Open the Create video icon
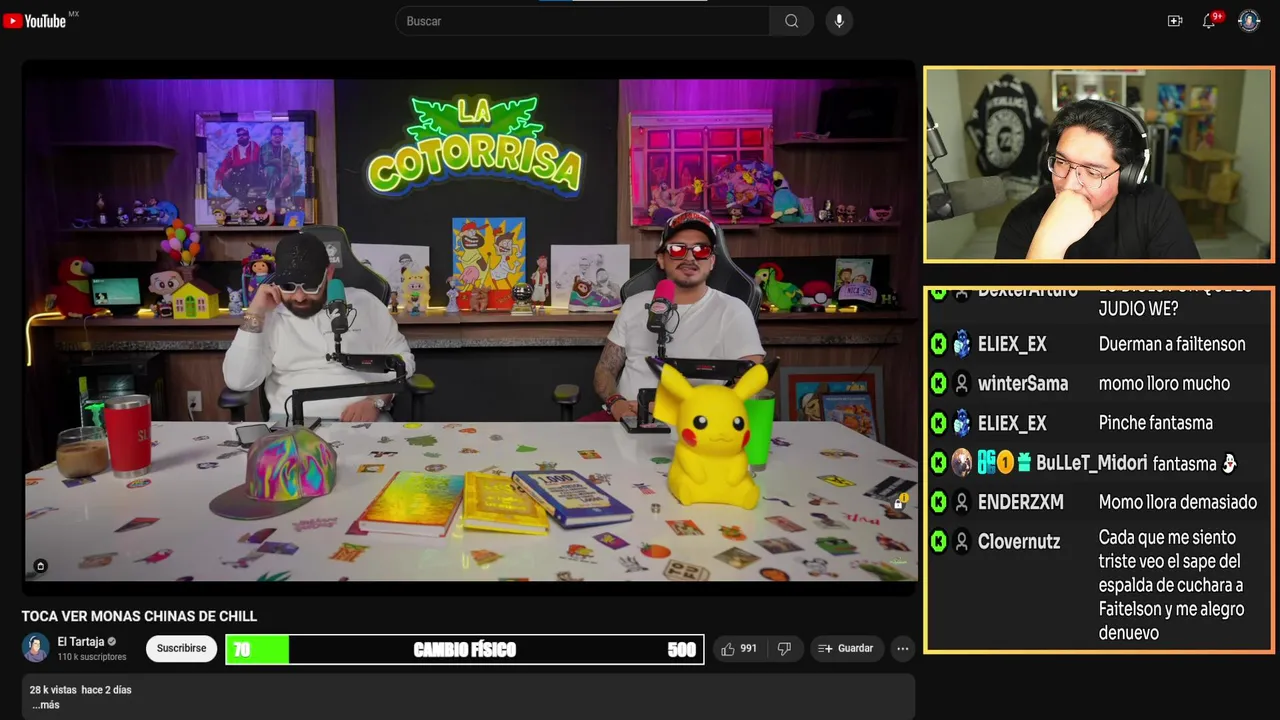Screen dimensions: 1280x720 [x=1175, y=21]
